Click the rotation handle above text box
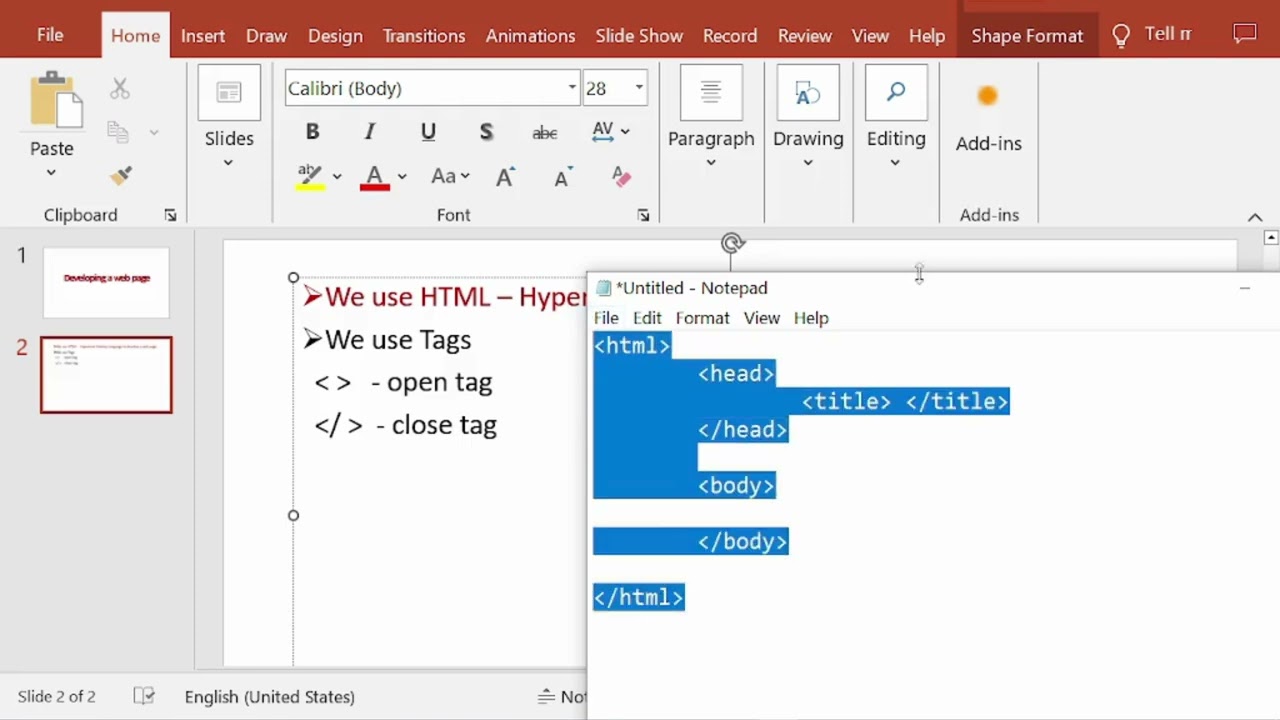Screen dimensions: 1280x720 (733, 243)
